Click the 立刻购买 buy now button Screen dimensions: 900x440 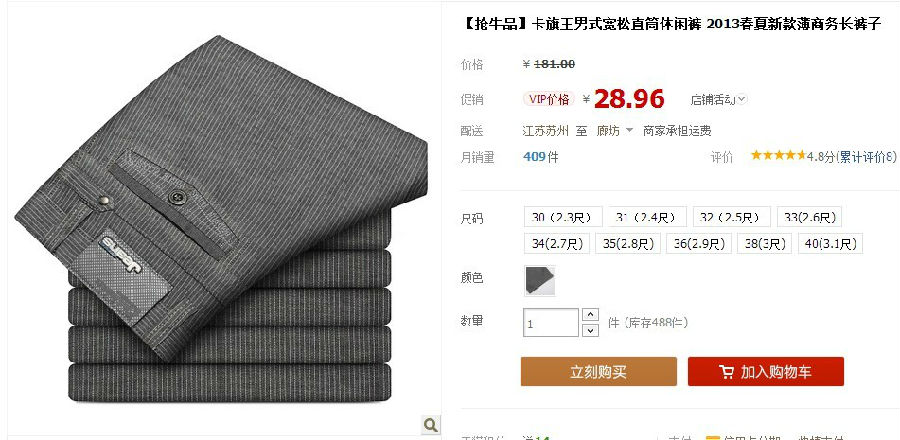[x=599, y=372]
